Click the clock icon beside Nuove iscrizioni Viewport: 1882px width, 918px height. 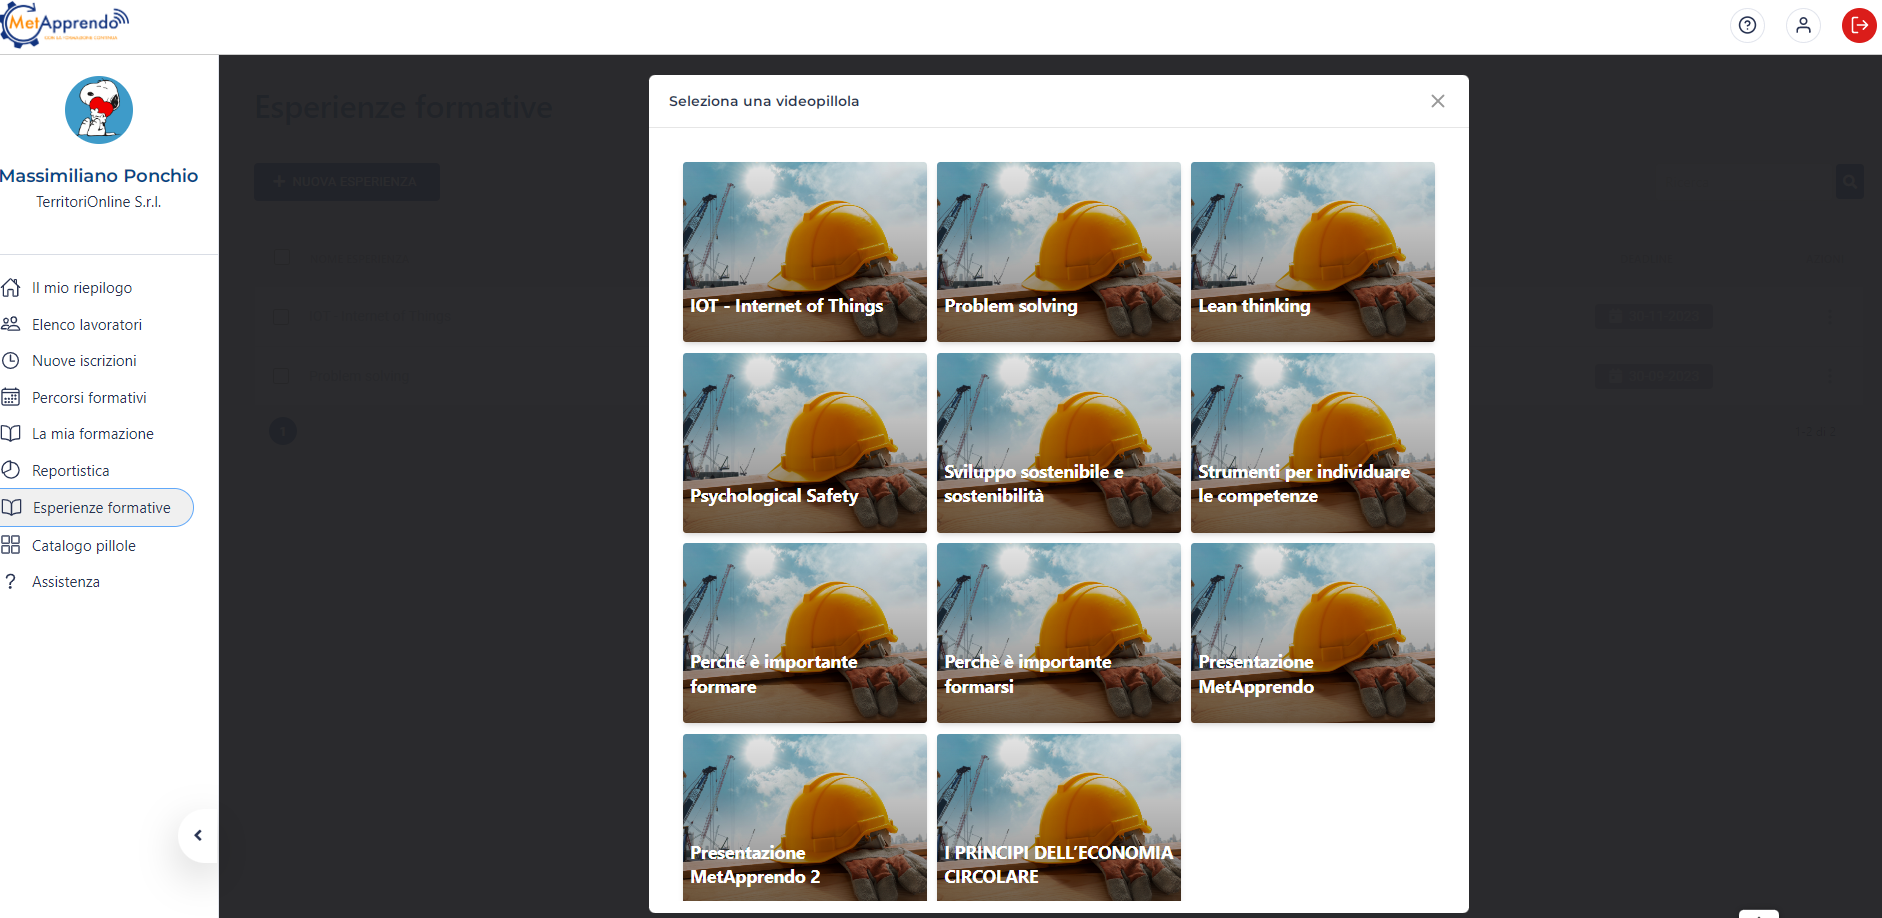11,360
